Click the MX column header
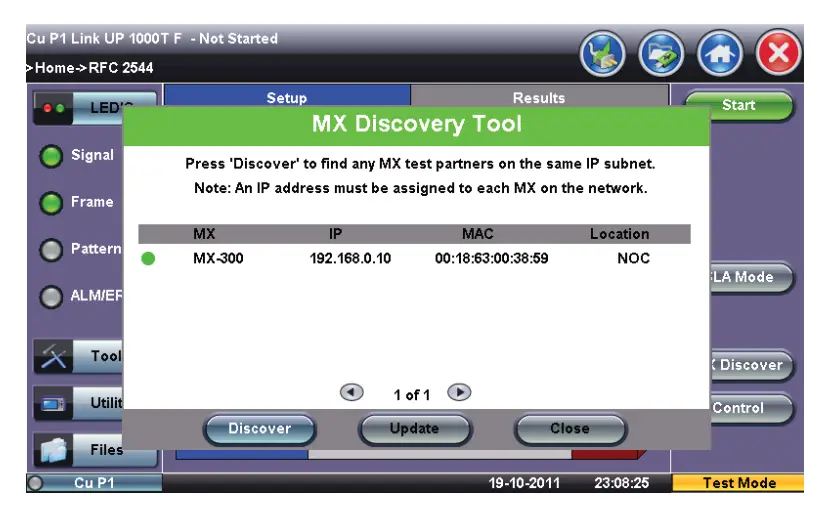Image resolution: width=816 pixels, height=521 pixels. pyautogui.click(x=204, y=234)
